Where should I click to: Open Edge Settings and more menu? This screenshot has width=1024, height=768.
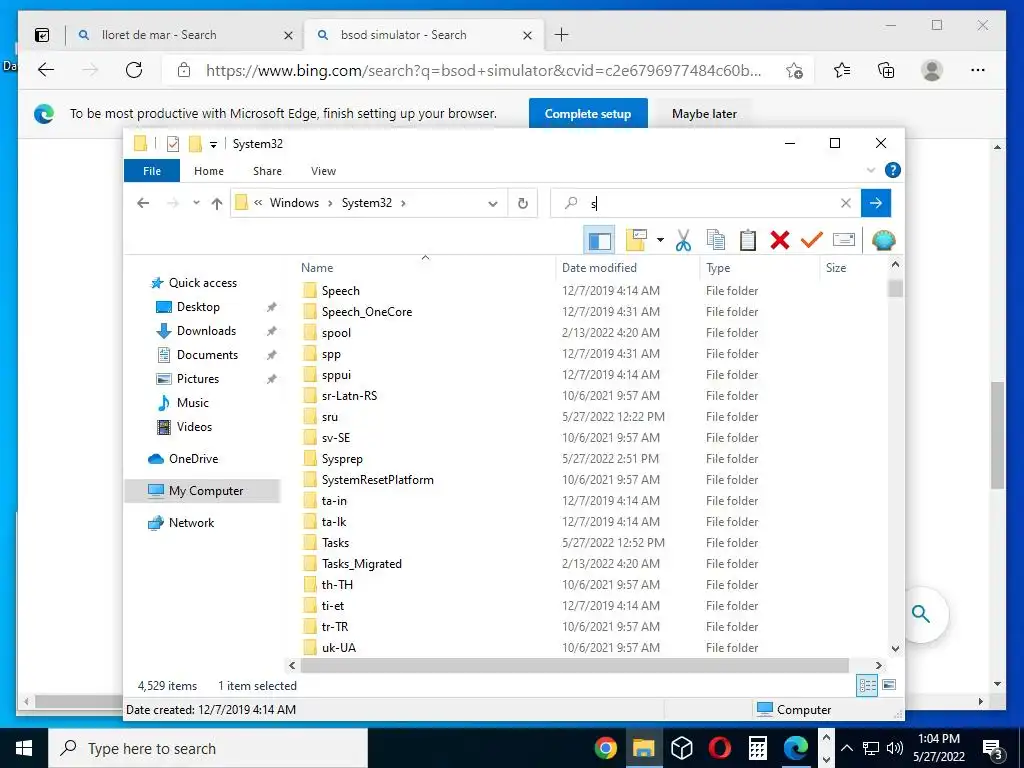(x=978, y=71)
